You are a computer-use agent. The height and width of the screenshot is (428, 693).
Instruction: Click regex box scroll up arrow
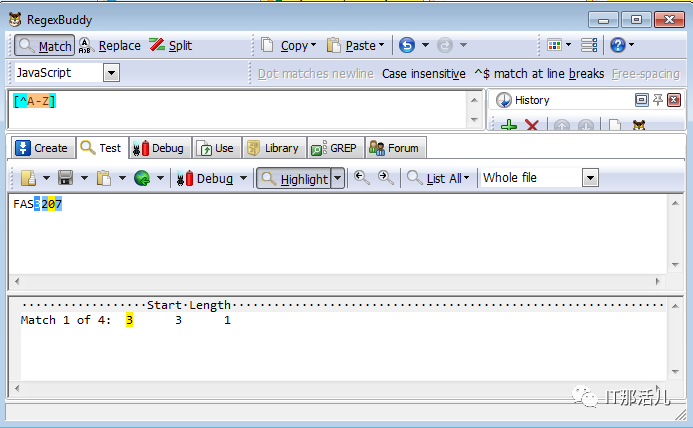[474, 100]
